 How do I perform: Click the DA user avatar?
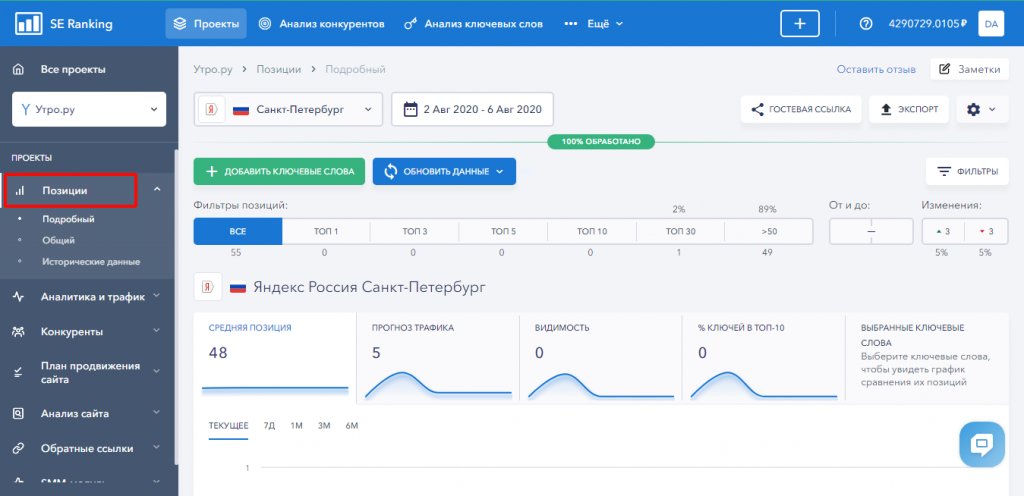(x=990, y=23)
